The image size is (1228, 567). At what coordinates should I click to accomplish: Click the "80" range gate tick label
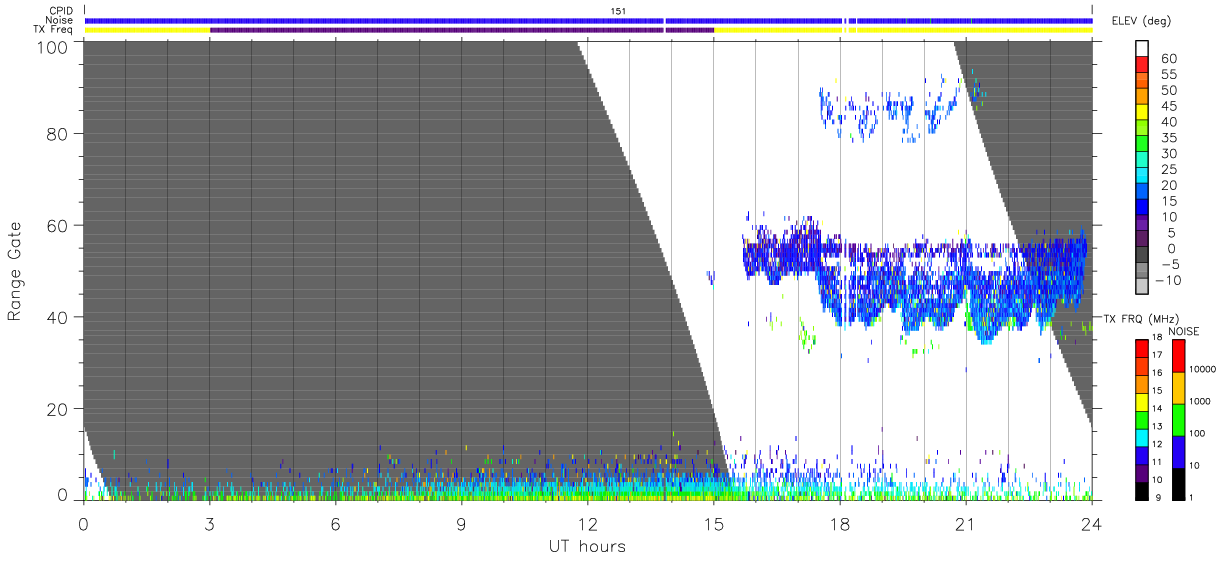(58, 133)
